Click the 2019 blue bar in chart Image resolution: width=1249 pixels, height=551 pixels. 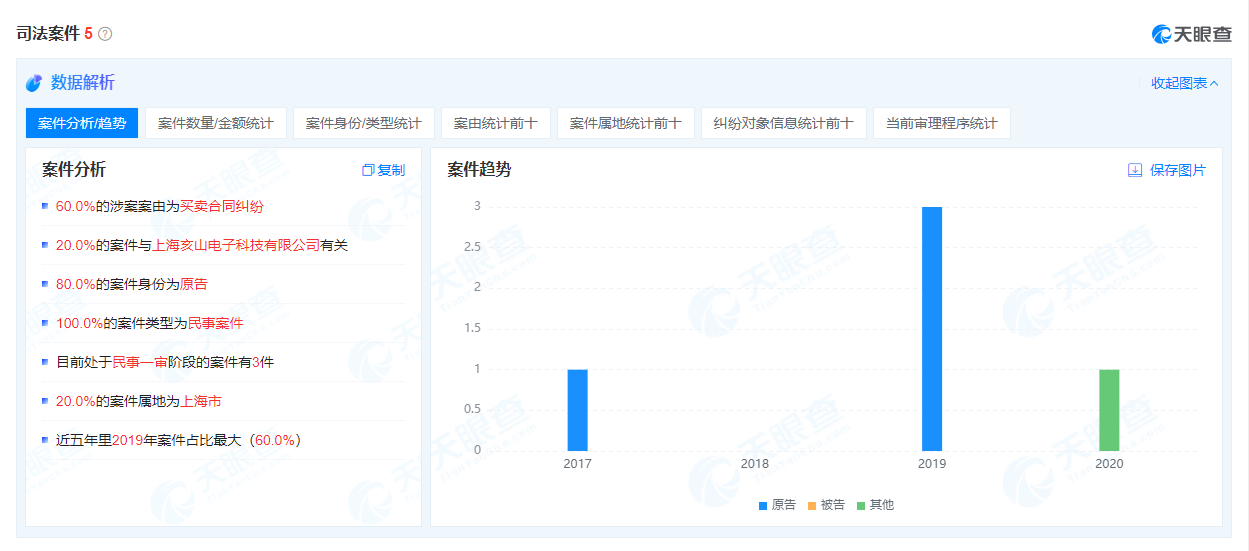click(932, 328)
